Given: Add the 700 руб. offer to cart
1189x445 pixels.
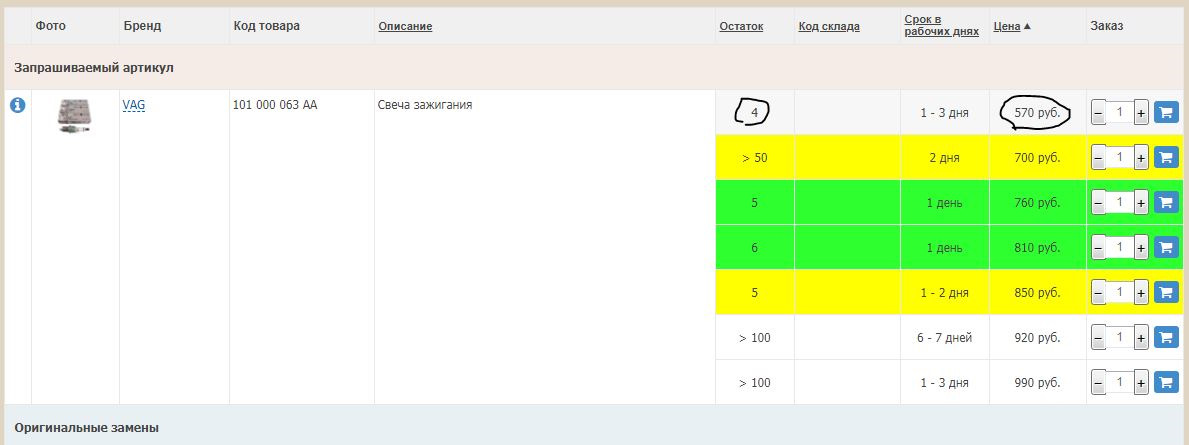Looking at the screenshot, I should (x=1166, y=158).
